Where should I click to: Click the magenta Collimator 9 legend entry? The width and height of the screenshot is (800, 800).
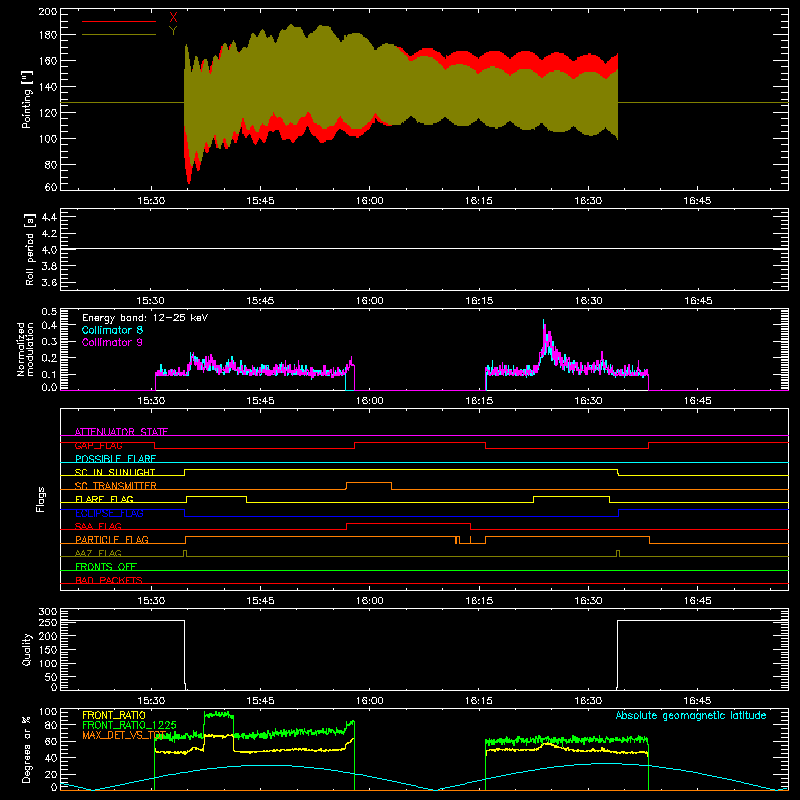pyautogui.click(x=112, y=342)
